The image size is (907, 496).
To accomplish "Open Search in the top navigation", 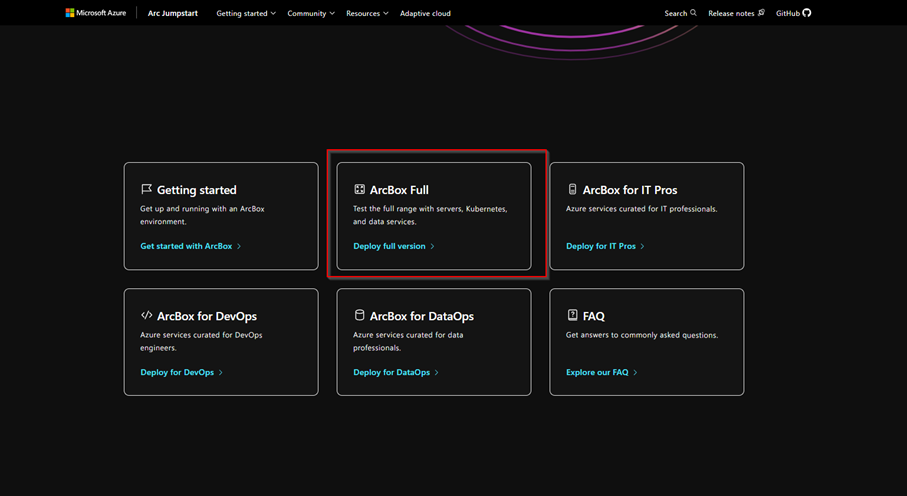I will click(x=680, y=13).
